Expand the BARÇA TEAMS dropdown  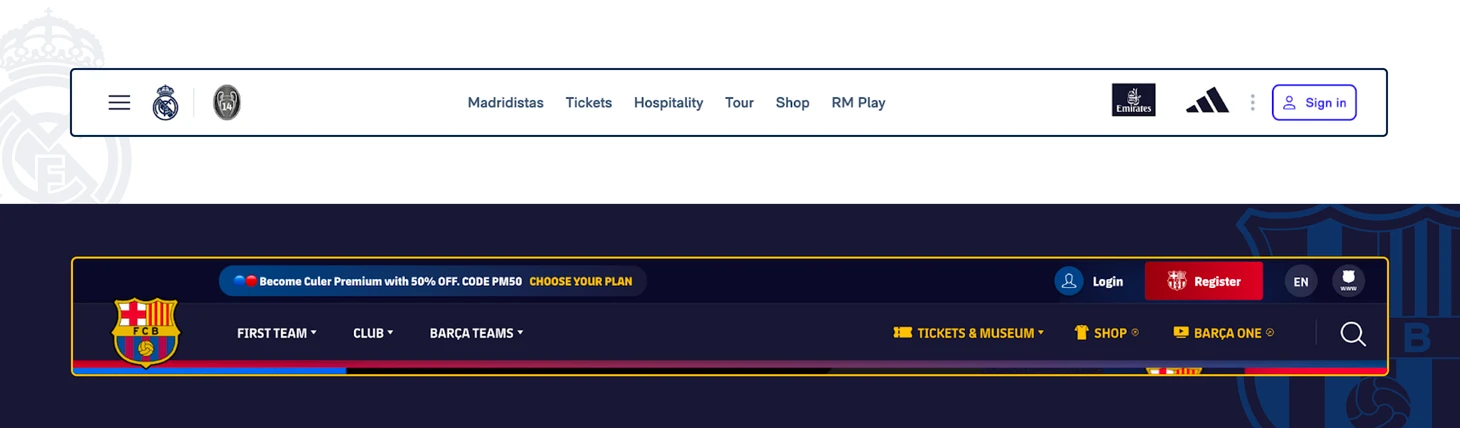[476, 333]
